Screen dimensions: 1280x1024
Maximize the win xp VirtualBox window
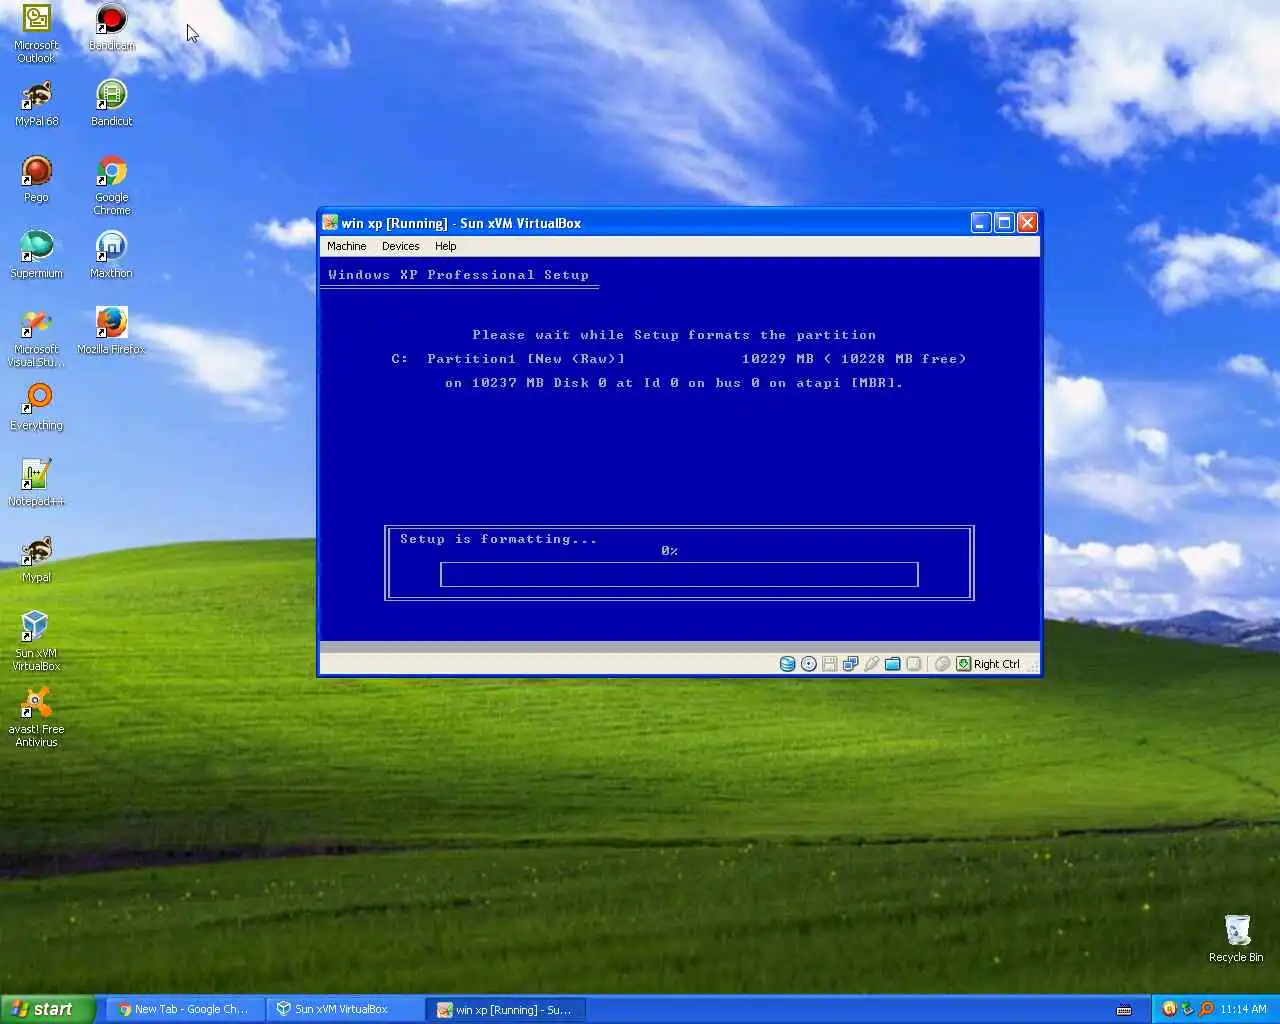tap(1004, 223)
